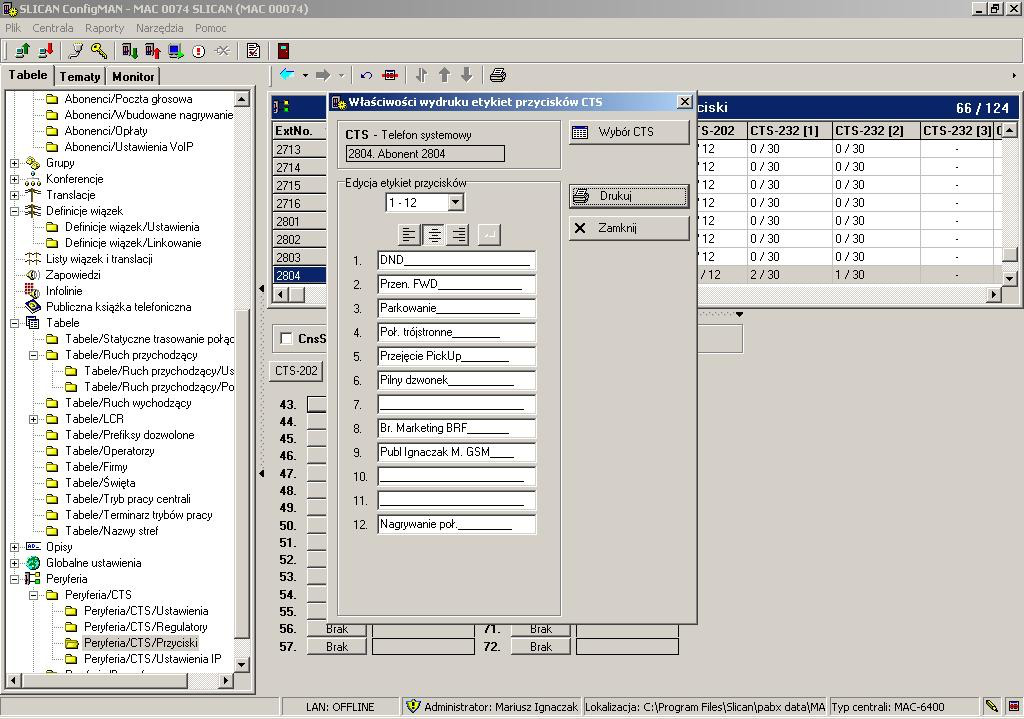The width and height of the screenshot is (1024, 719).
Task: Click the green up-arrow computer toolbar icon
Action: [22, 50]
